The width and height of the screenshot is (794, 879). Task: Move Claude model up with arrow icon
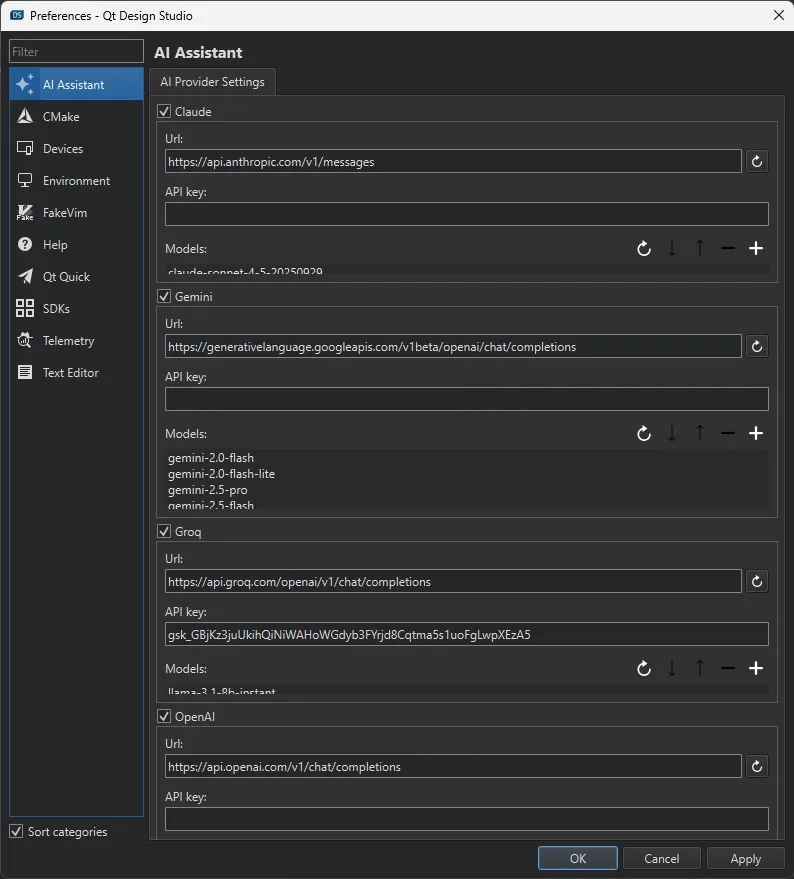click(700, 248)
